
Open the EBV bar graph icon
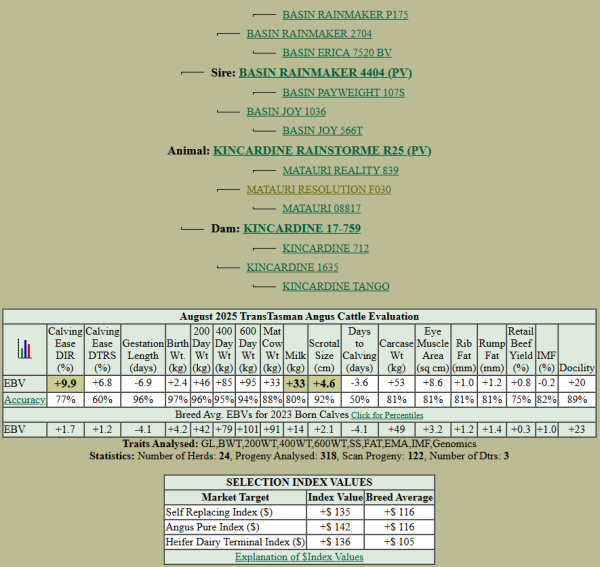[x=24, y=349]
